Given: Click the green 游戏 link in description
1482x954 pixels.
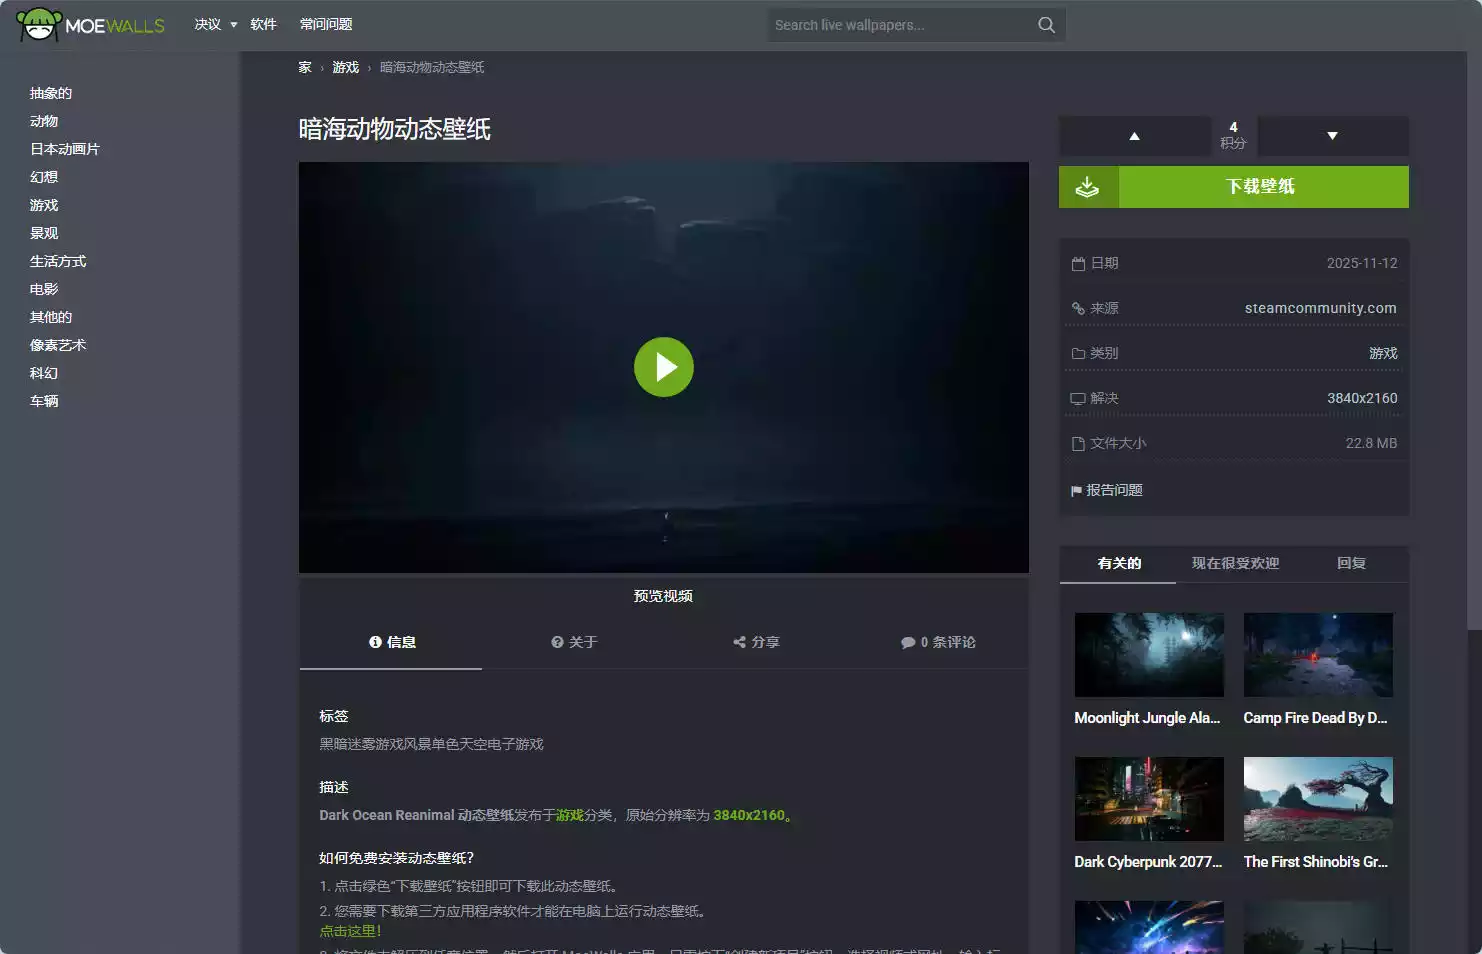Looking at the screenshot, I should (x=569, y=815).
